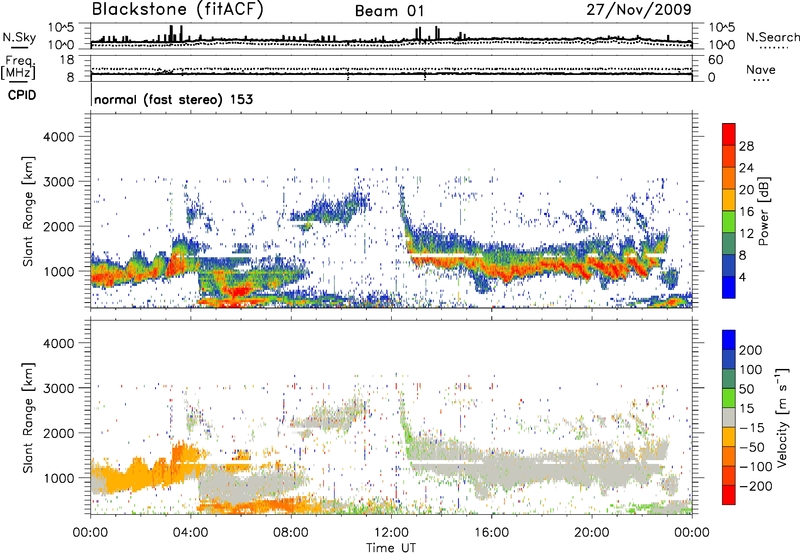The image size is (800, 554).
Task: Click the power colorbar value '4'
Action: tap(742, 277)
